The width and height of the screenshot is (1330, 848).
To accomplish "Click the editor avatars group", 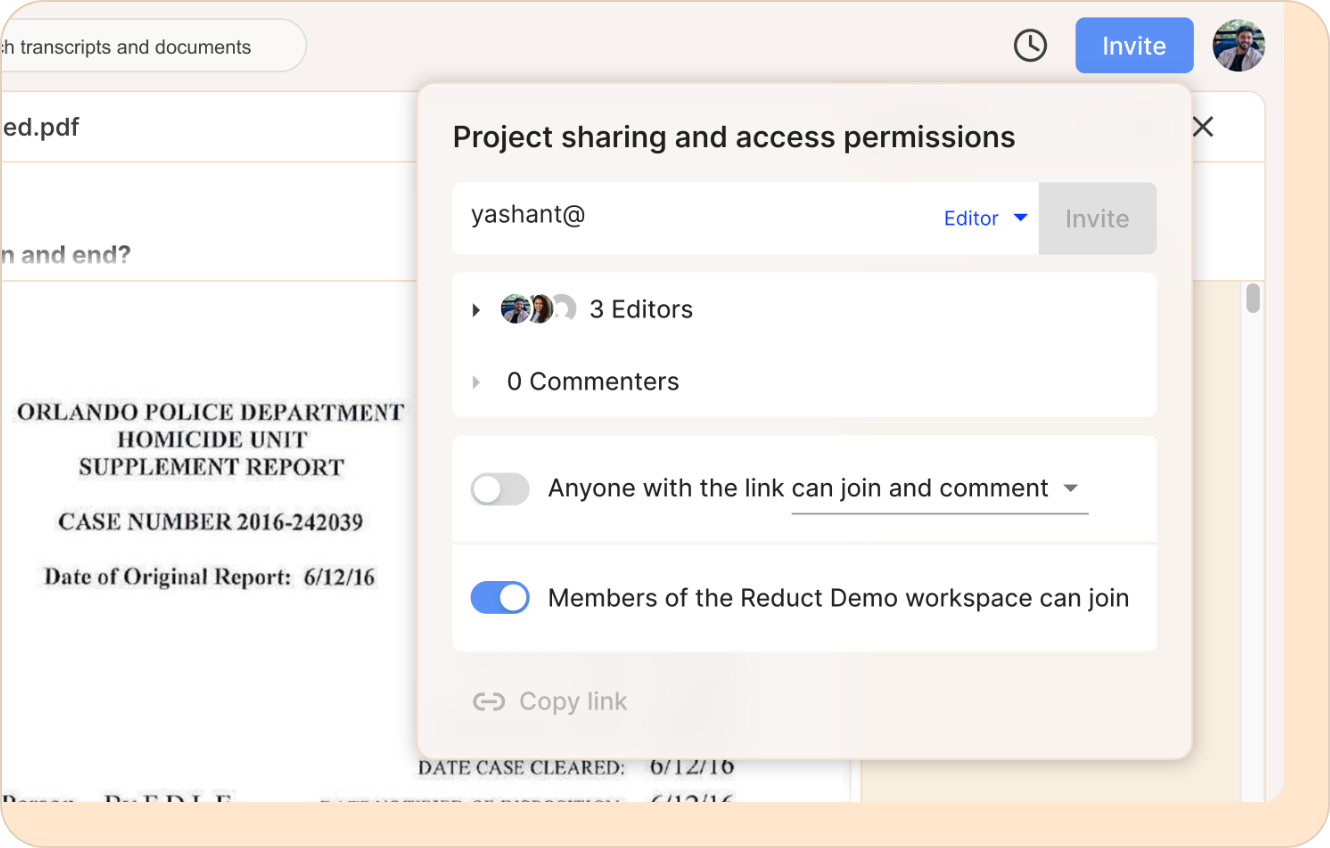I will 538,309.
